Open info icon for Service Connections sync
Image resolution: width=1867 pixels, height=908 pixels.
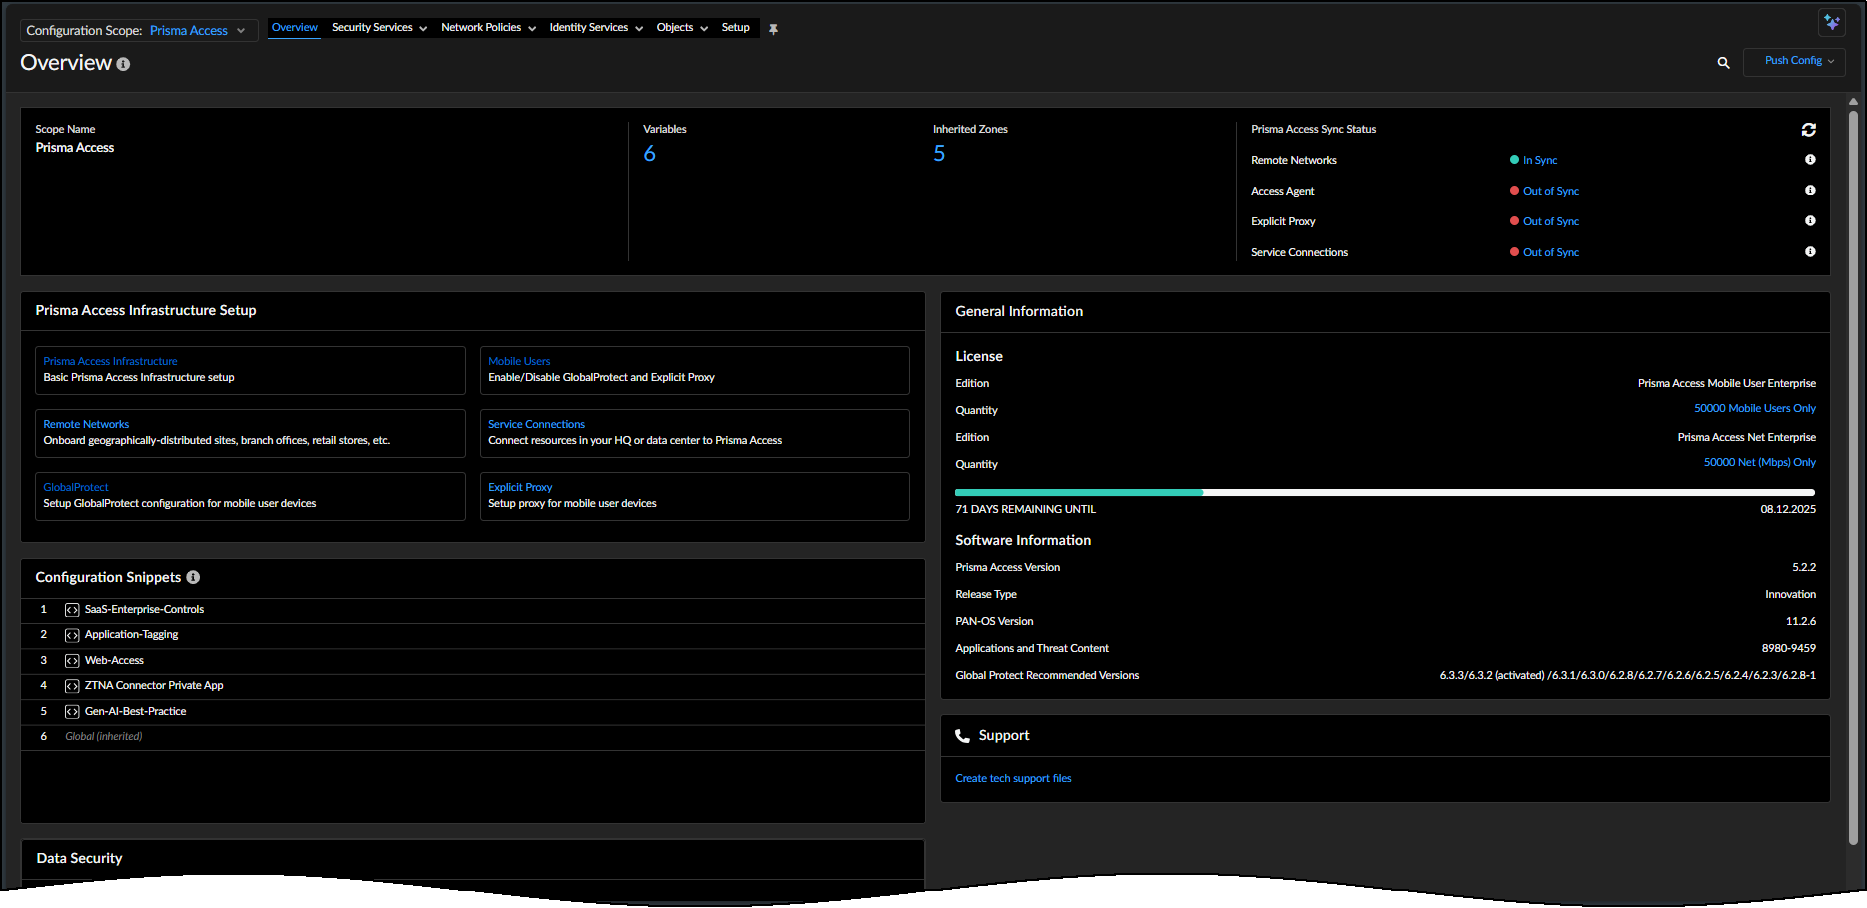click(x=1809, y=252)
